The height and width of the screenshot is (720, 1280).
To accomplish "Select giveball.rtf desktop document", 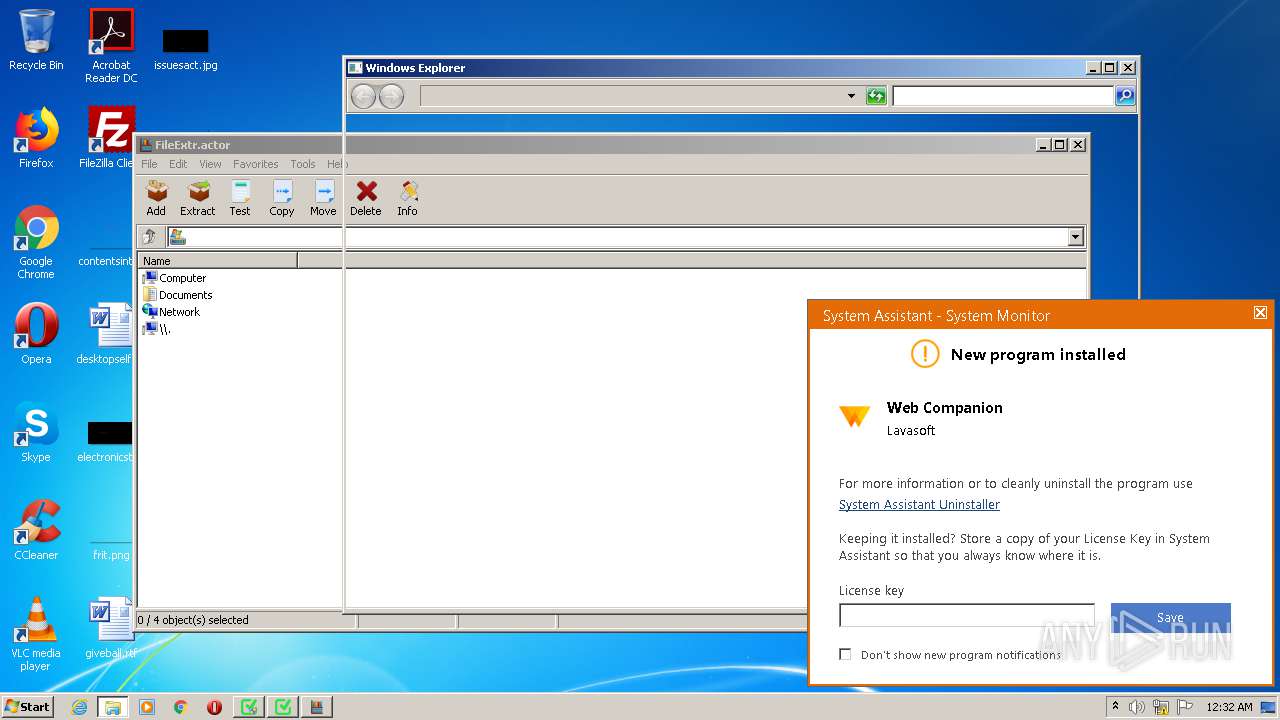I will point(110,629).
